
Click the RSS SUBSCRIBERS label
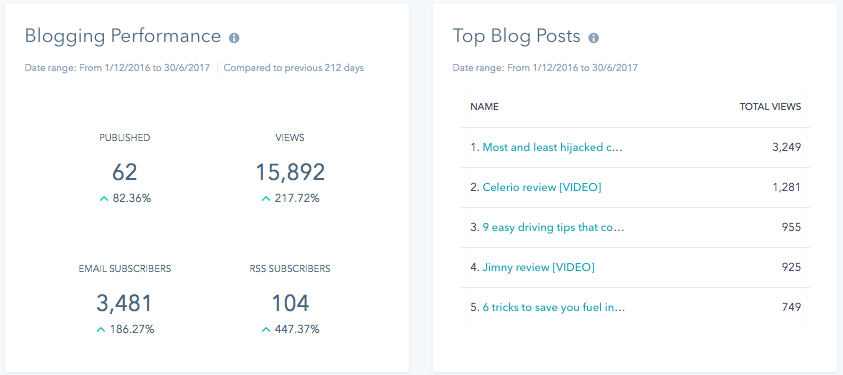[x=290, y=269]
